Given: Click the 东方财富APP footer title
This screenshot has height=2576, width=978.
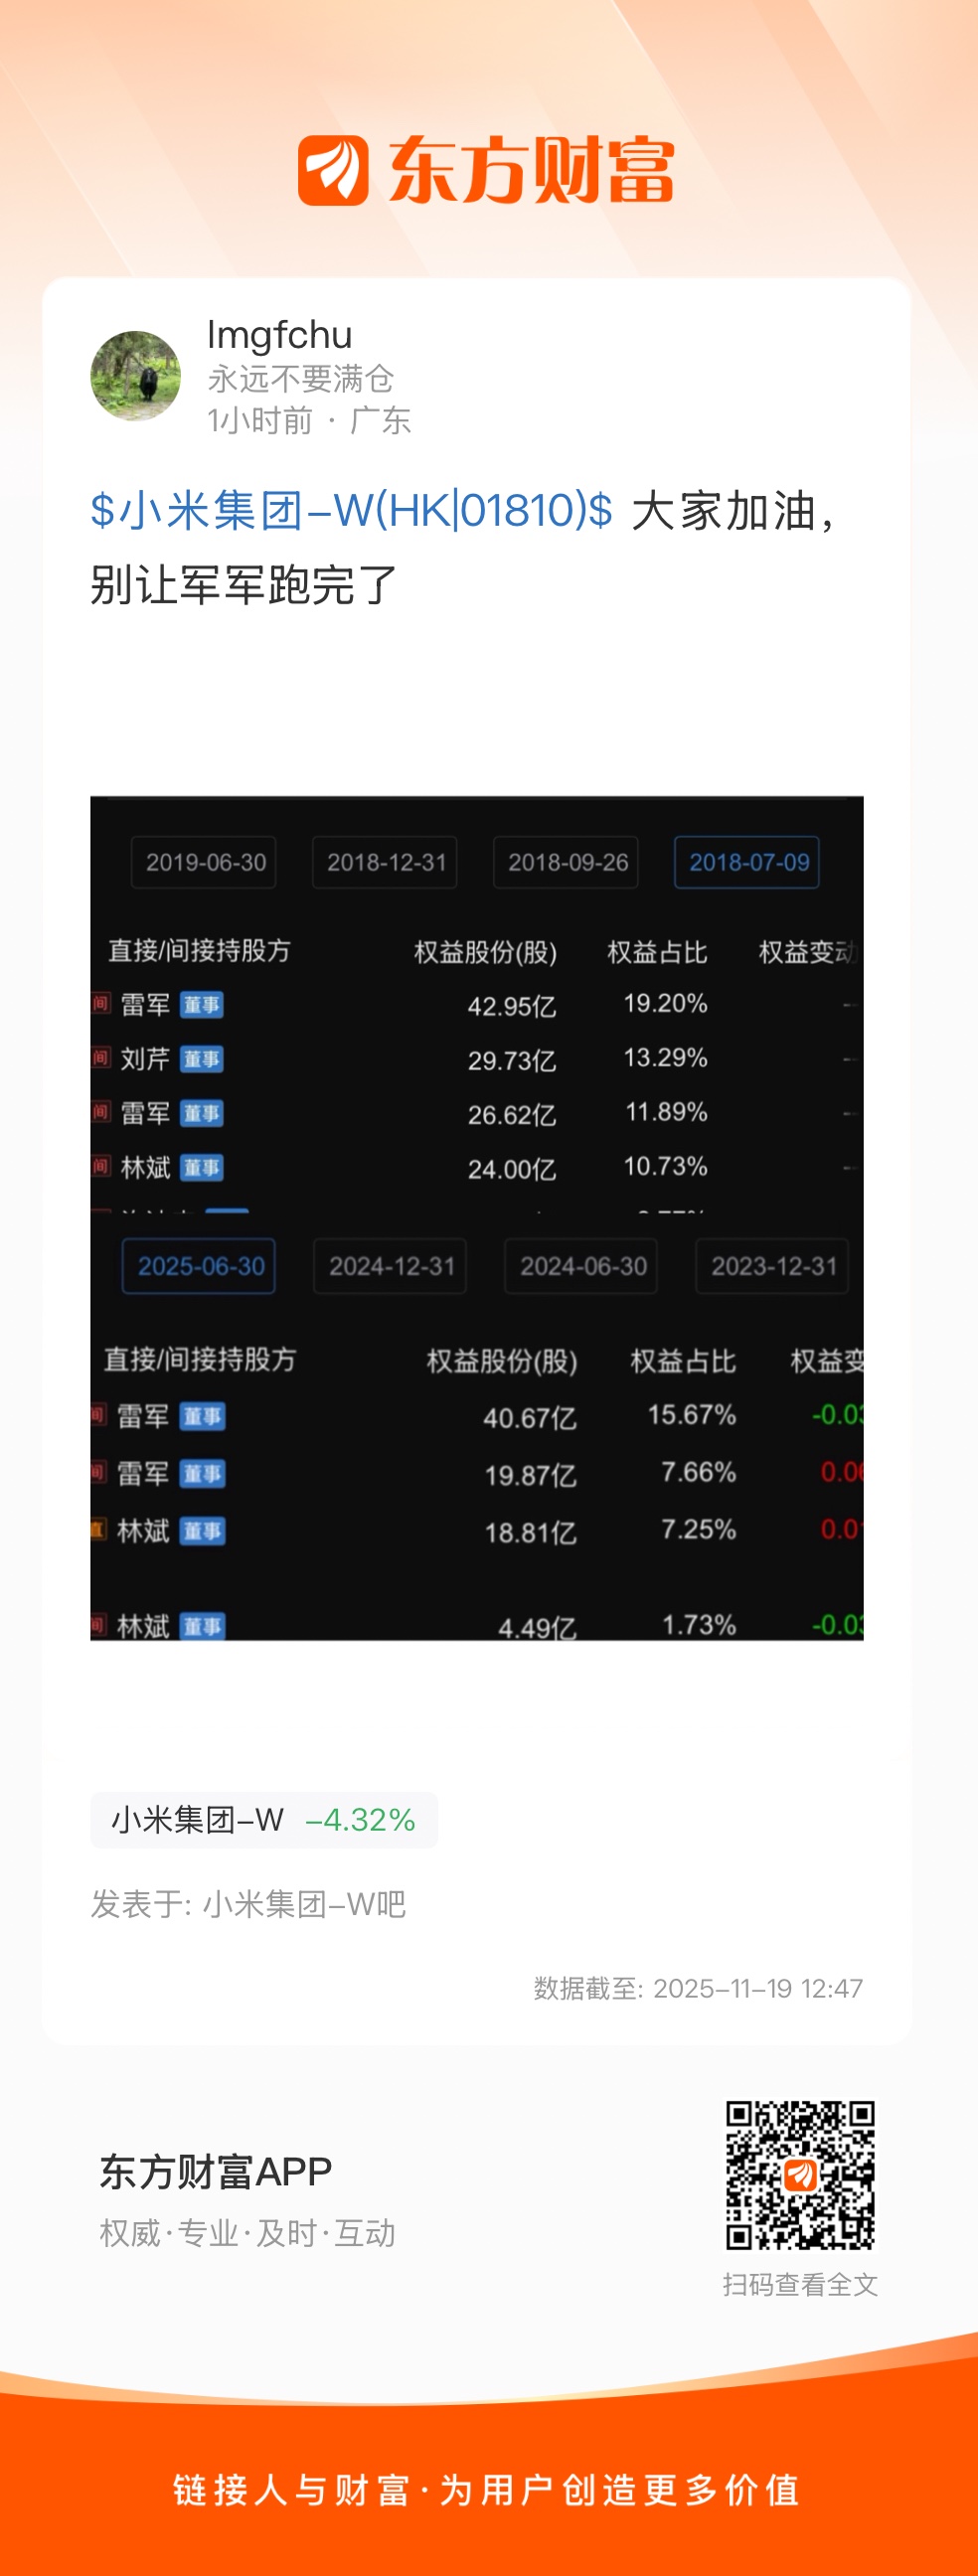Looking at the screenshot, I should pyautogui.click(x=215, y=2172).
